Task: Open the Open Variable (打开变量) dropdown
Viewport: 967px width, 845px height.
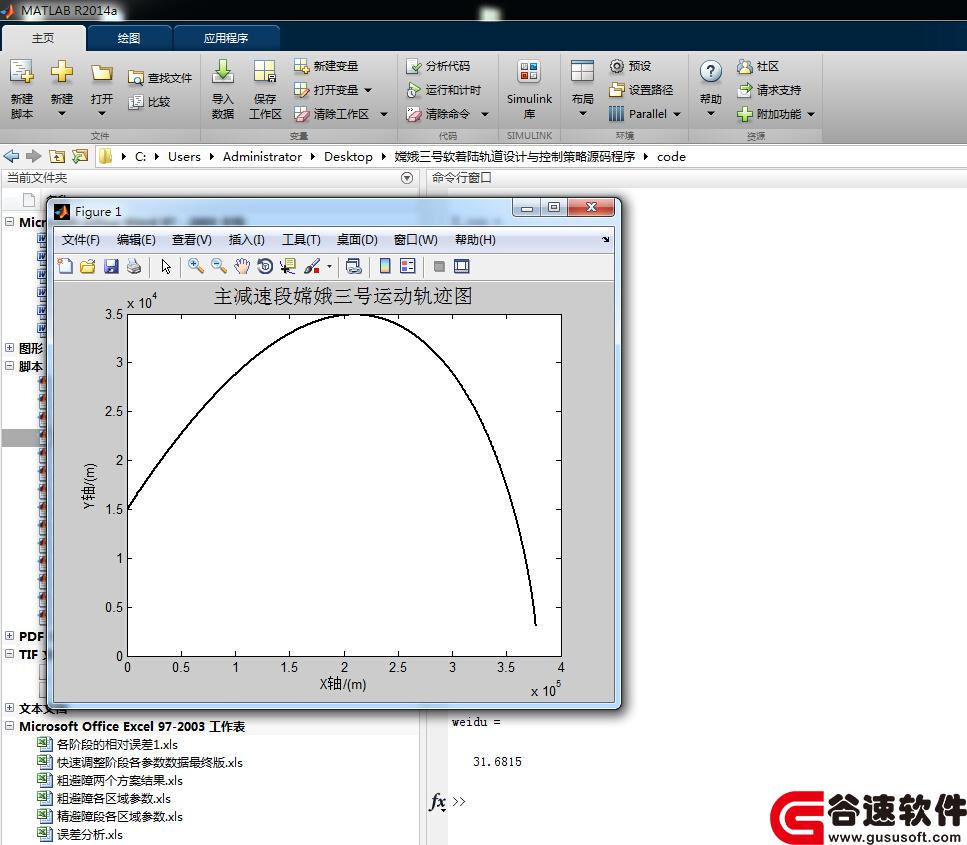Action: pos(368,90)
